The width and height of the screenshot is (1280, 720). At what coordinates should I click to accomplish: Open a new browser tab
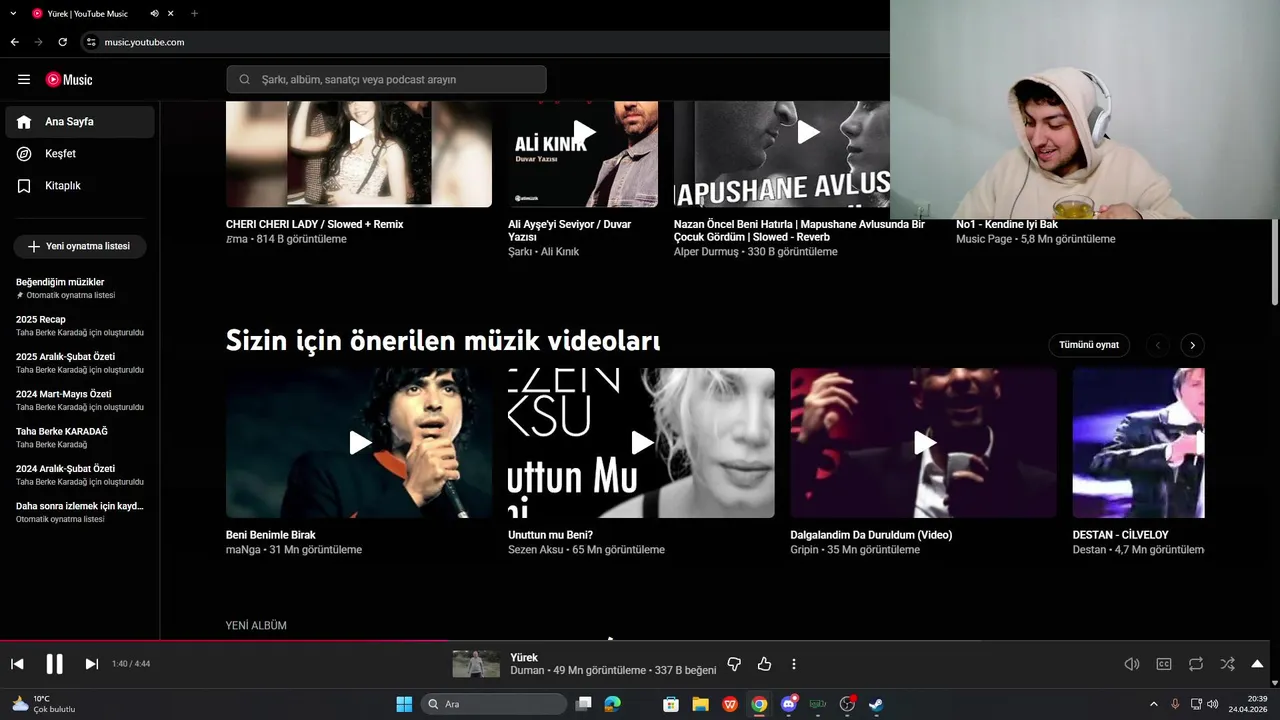[194, 13]
